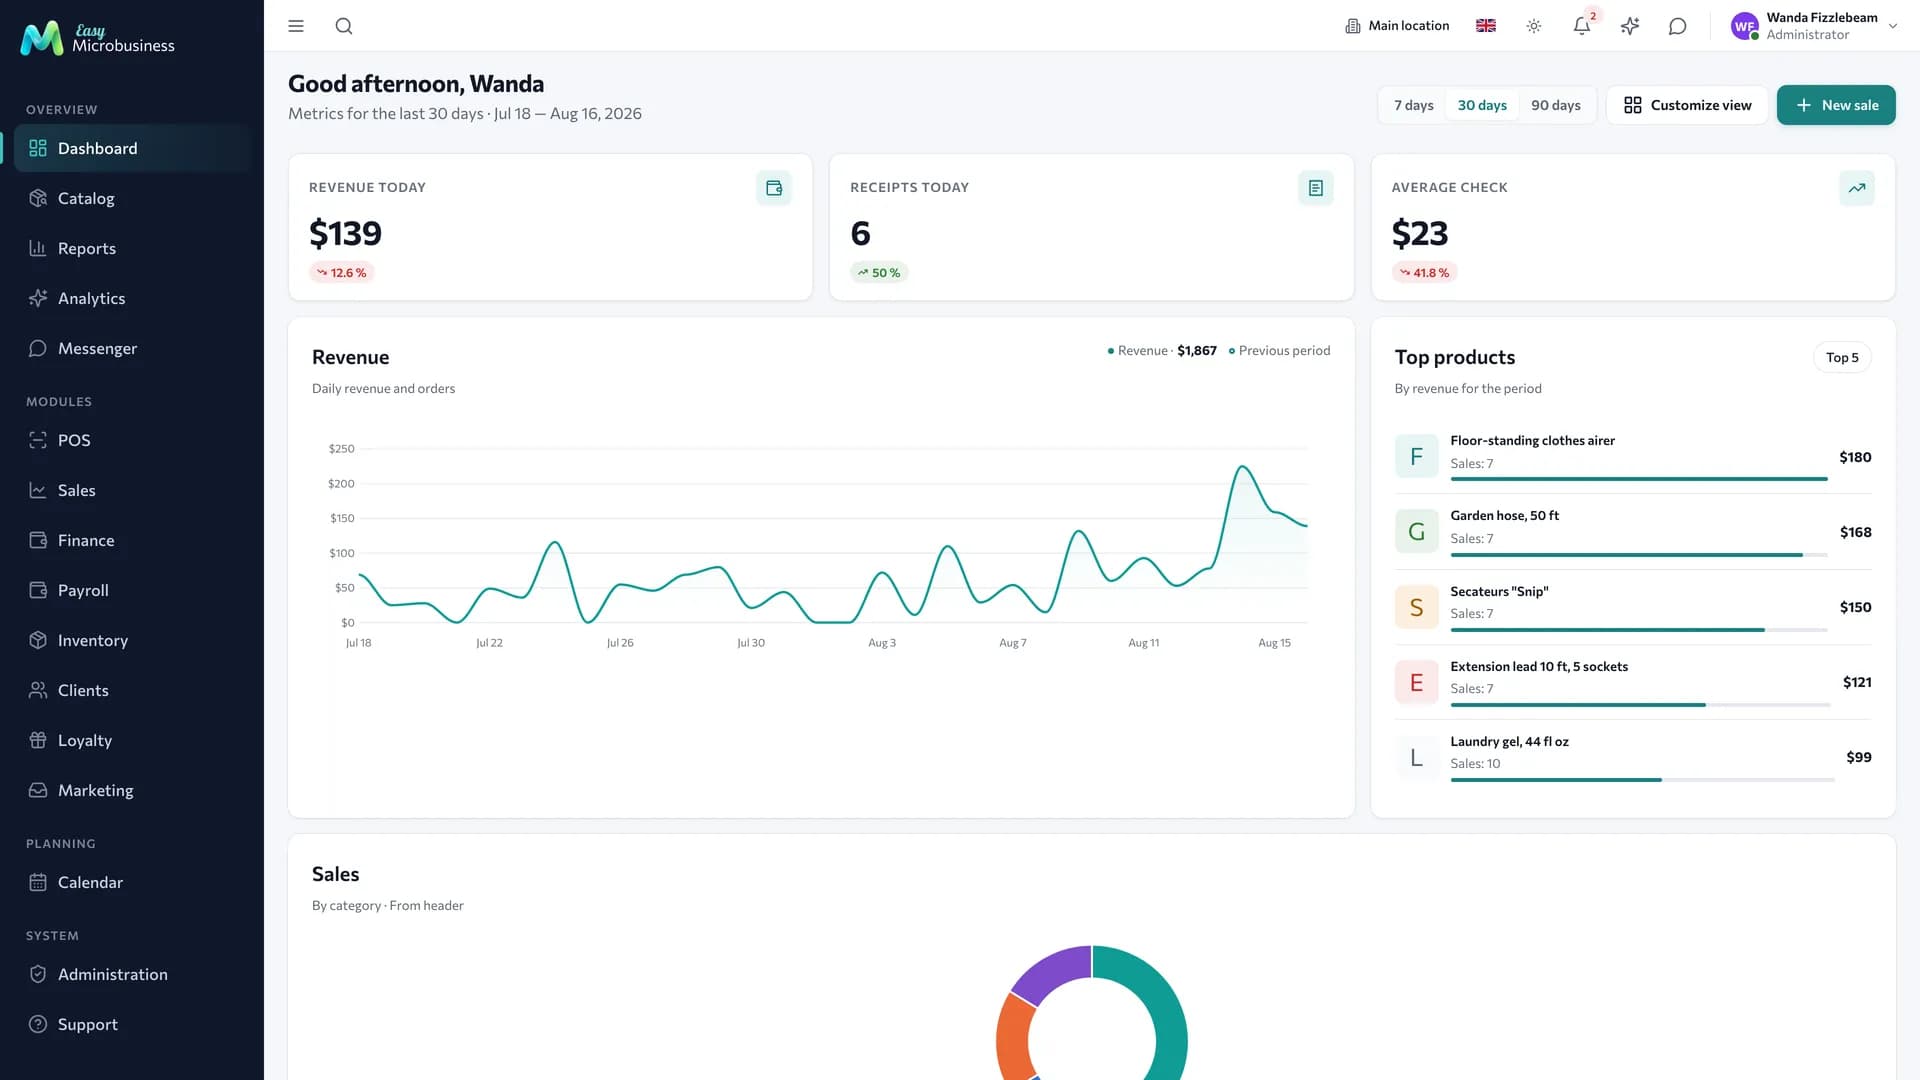Toggle the Revenue series legend
The height and width of the screenshot is (1080, 1920).
pos(1162,350)
